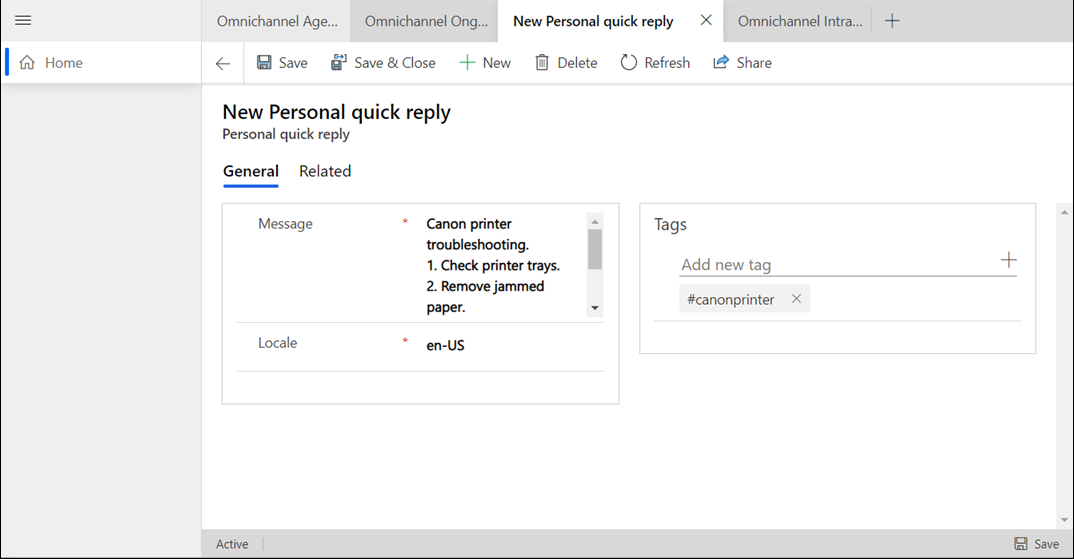Click plus icon to add tag

coord(1008,260)
